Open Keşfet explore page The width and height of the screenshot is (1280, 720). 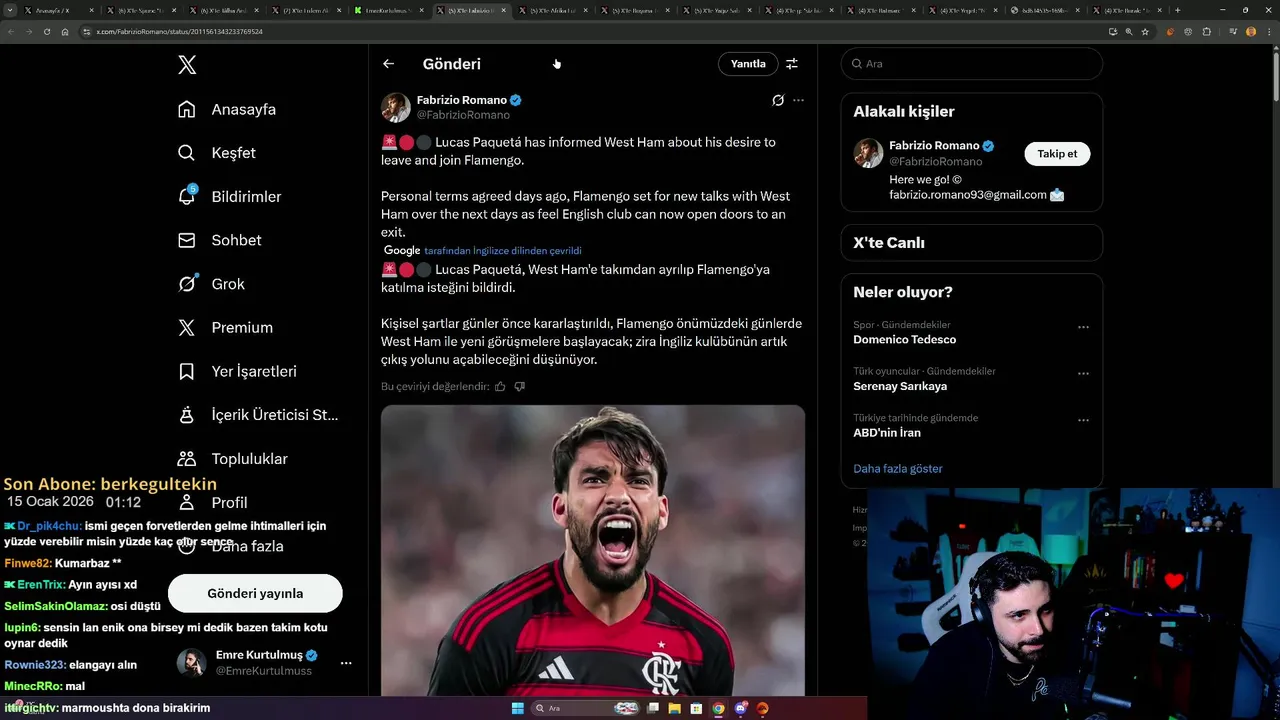(217, 153)
